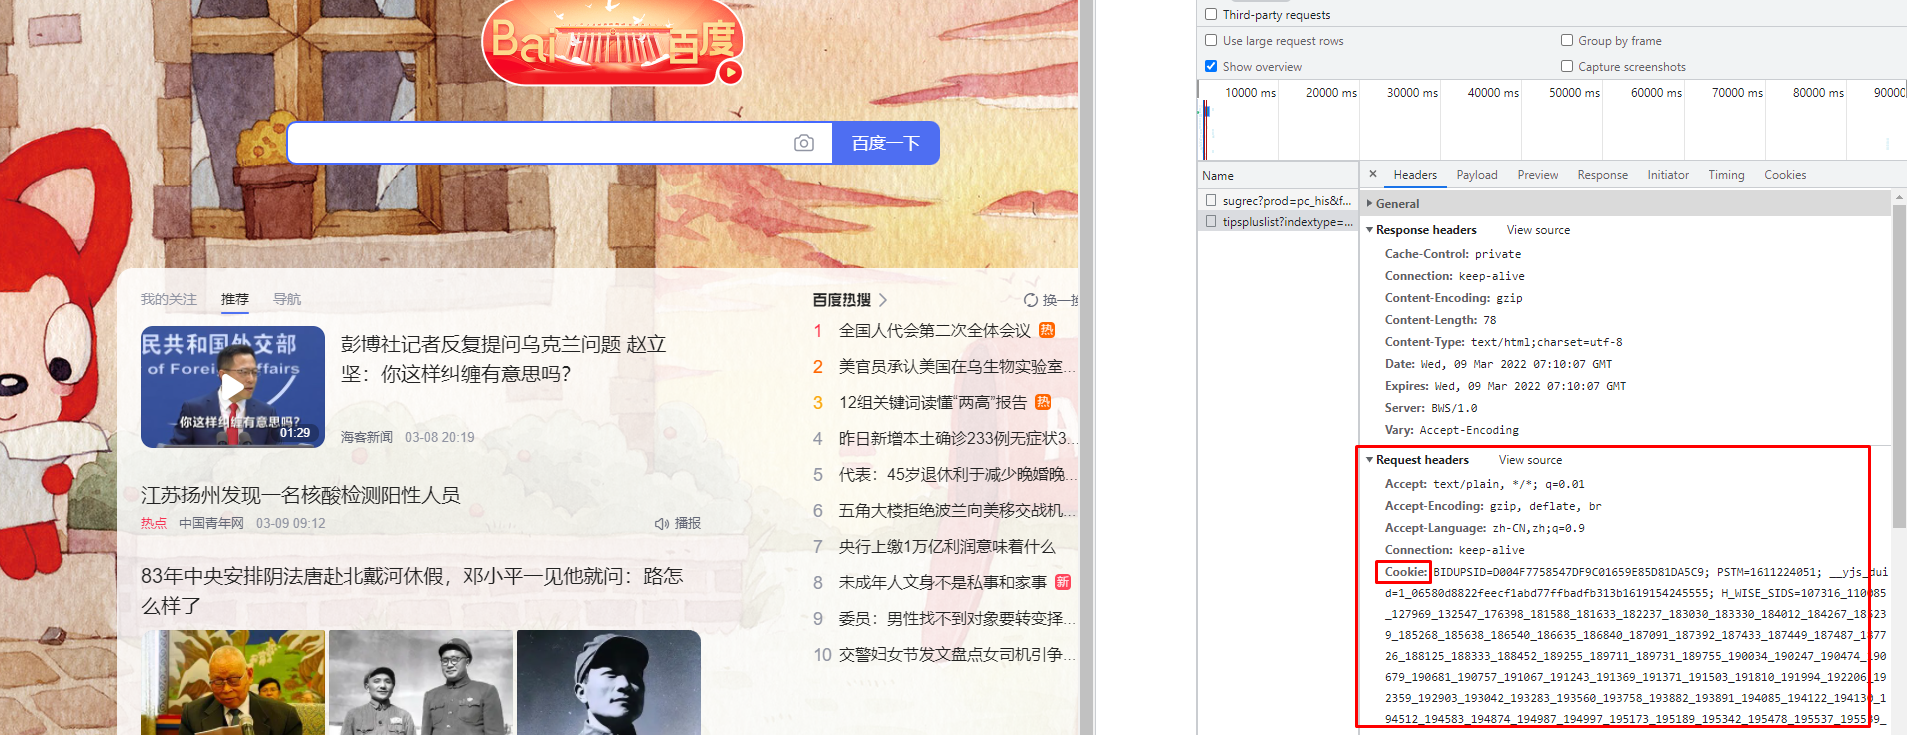Collapse the Request headers section
Screen dimensions: 1907x735
[1370, 460]
